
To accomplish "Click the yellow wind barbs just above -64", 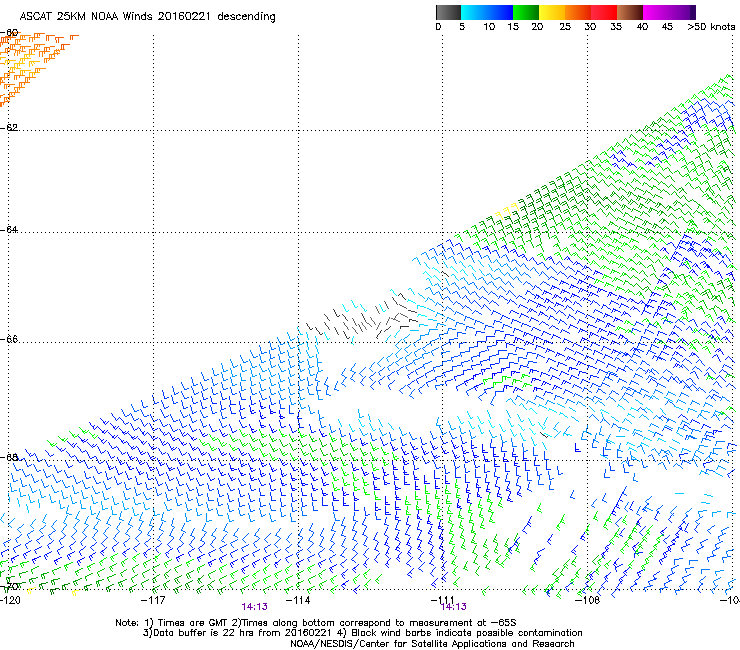I will 507,211.
